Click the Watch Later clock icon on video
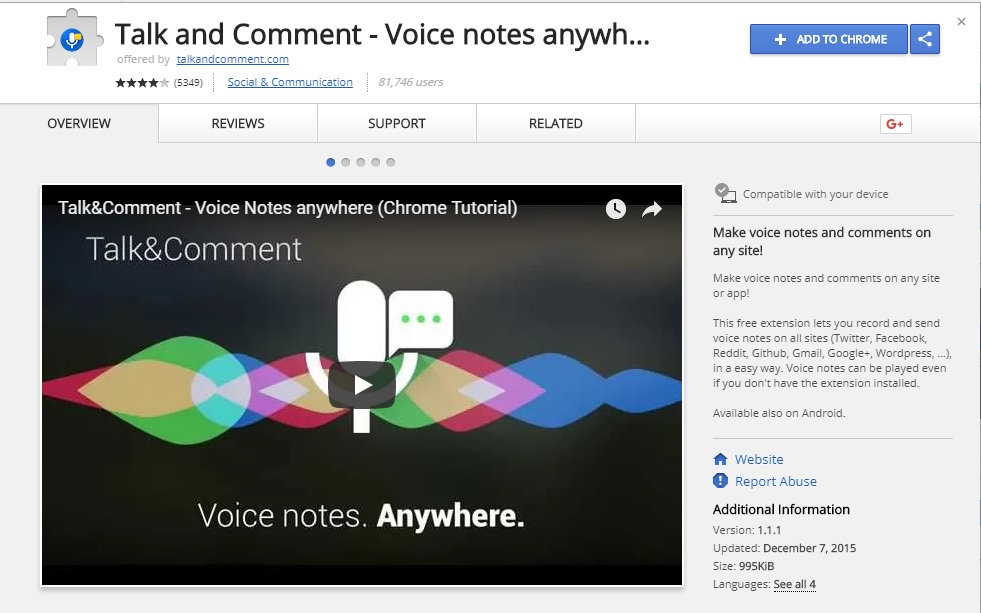Image resolution: width=981 pixels, height=613 pixels. [616, 209]
